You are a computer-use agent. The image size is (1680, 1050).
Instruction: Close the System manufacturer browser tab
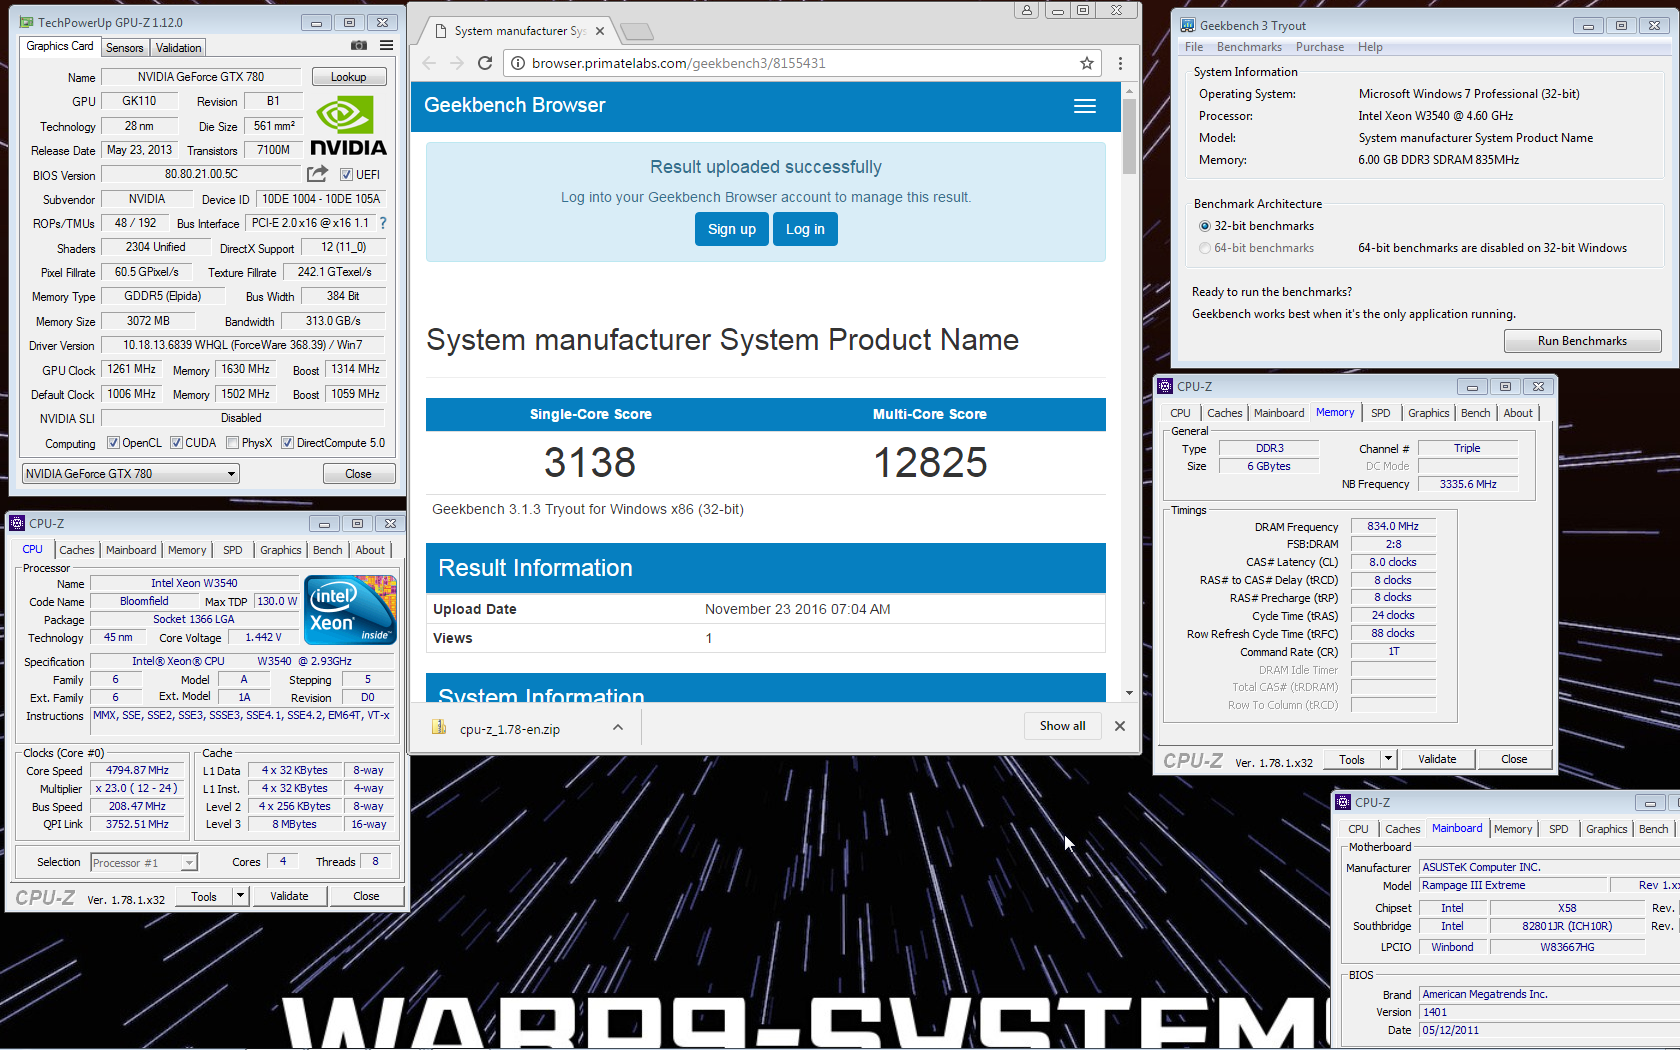click(x=600, y=31)
